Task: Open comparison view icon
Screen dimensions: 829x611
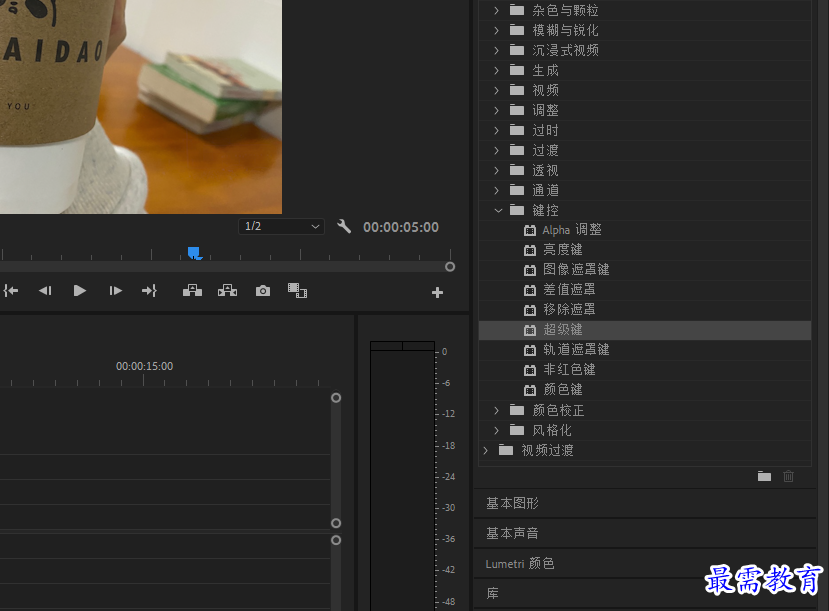Action: [297, 291]
